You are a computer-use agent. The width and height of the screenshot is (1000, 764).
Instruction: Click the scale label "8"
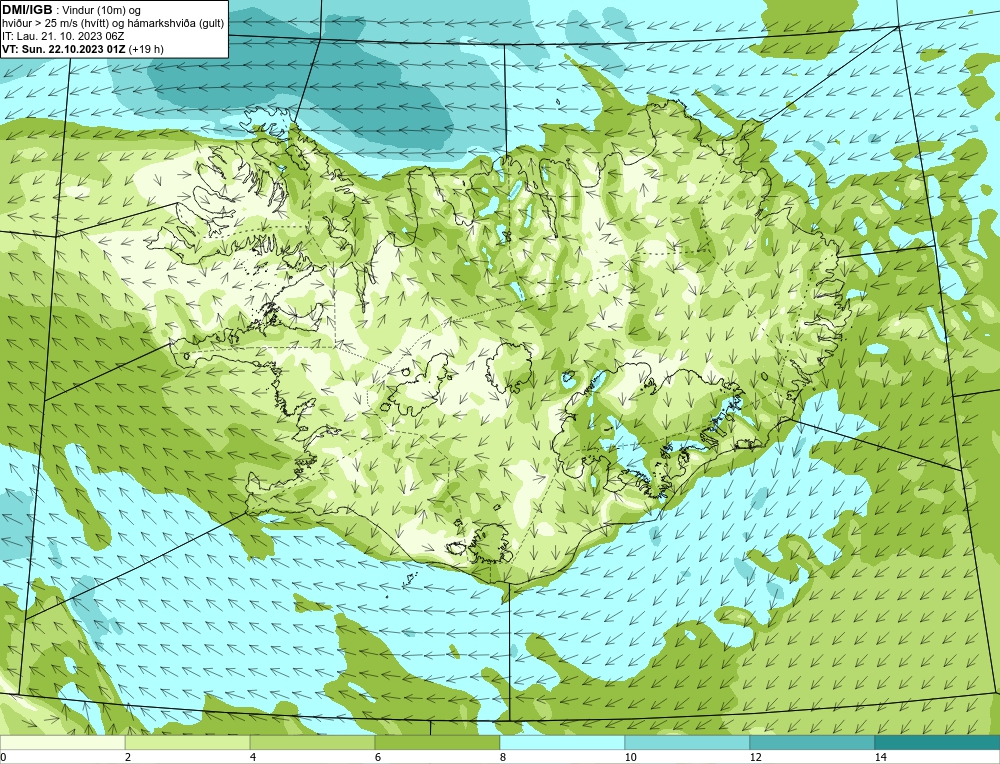point(503,757)
